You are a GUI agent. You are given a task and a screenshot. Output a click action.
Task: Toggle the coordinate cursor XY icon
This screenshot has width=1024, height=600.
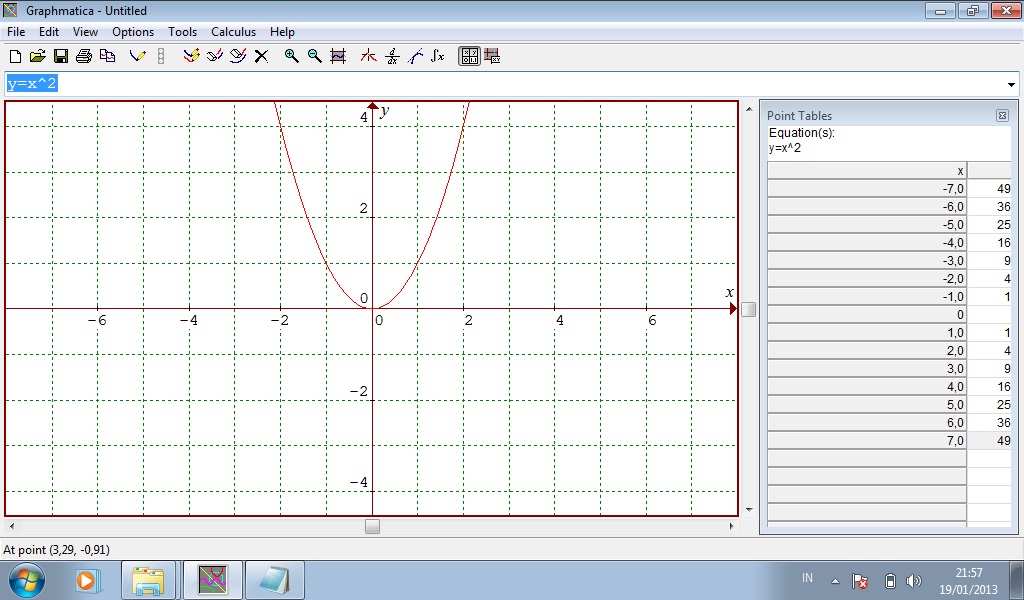point(492,56)
